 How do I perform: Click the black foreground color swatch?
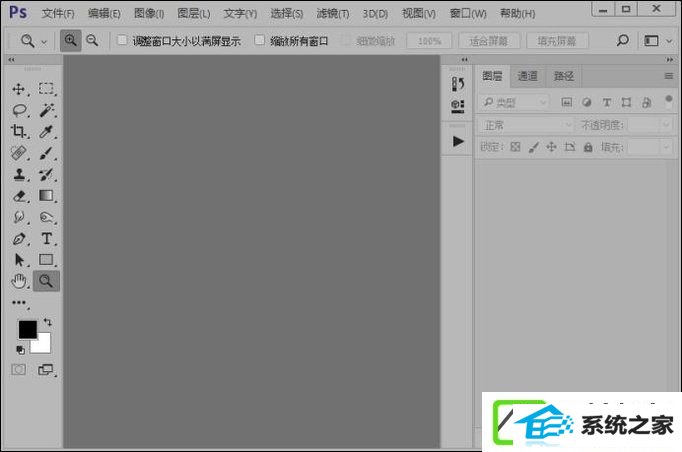click(26, 329)
